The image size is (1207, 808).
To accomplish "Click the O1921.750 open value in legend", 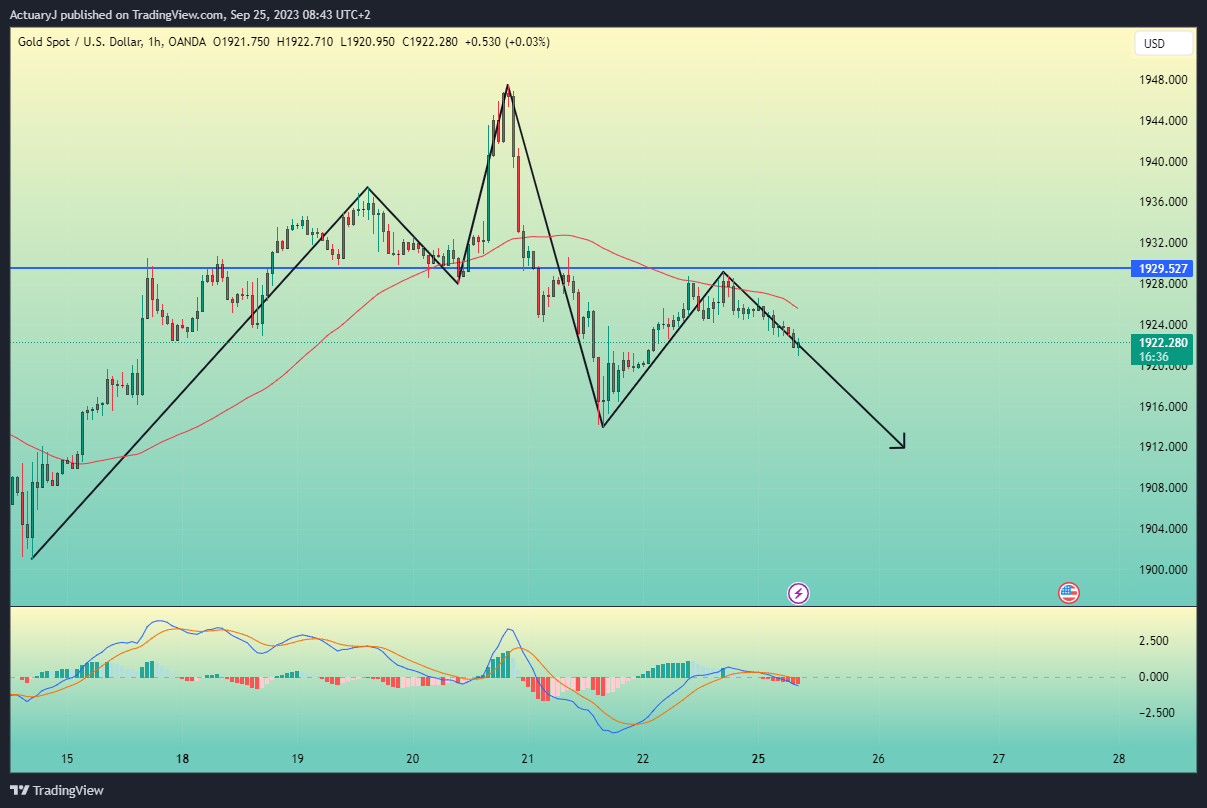I will 241,42.
